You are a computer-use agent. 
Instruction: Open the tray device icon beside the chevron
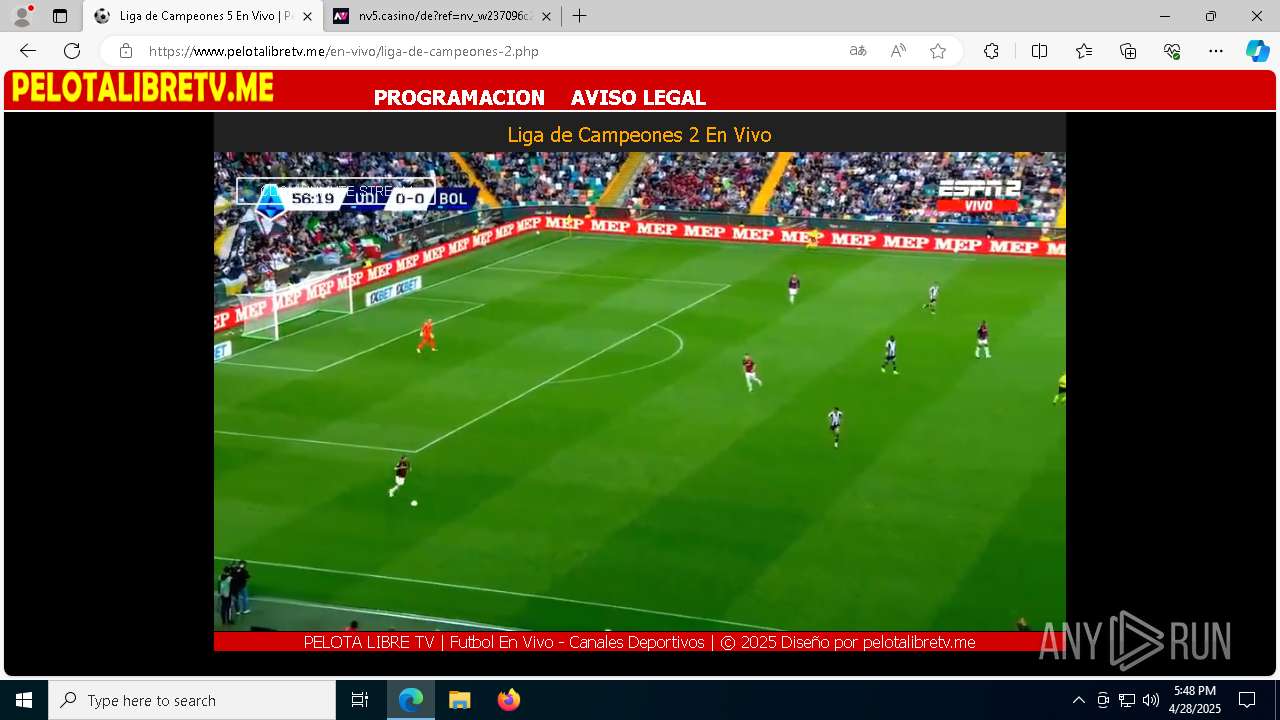1103,700
